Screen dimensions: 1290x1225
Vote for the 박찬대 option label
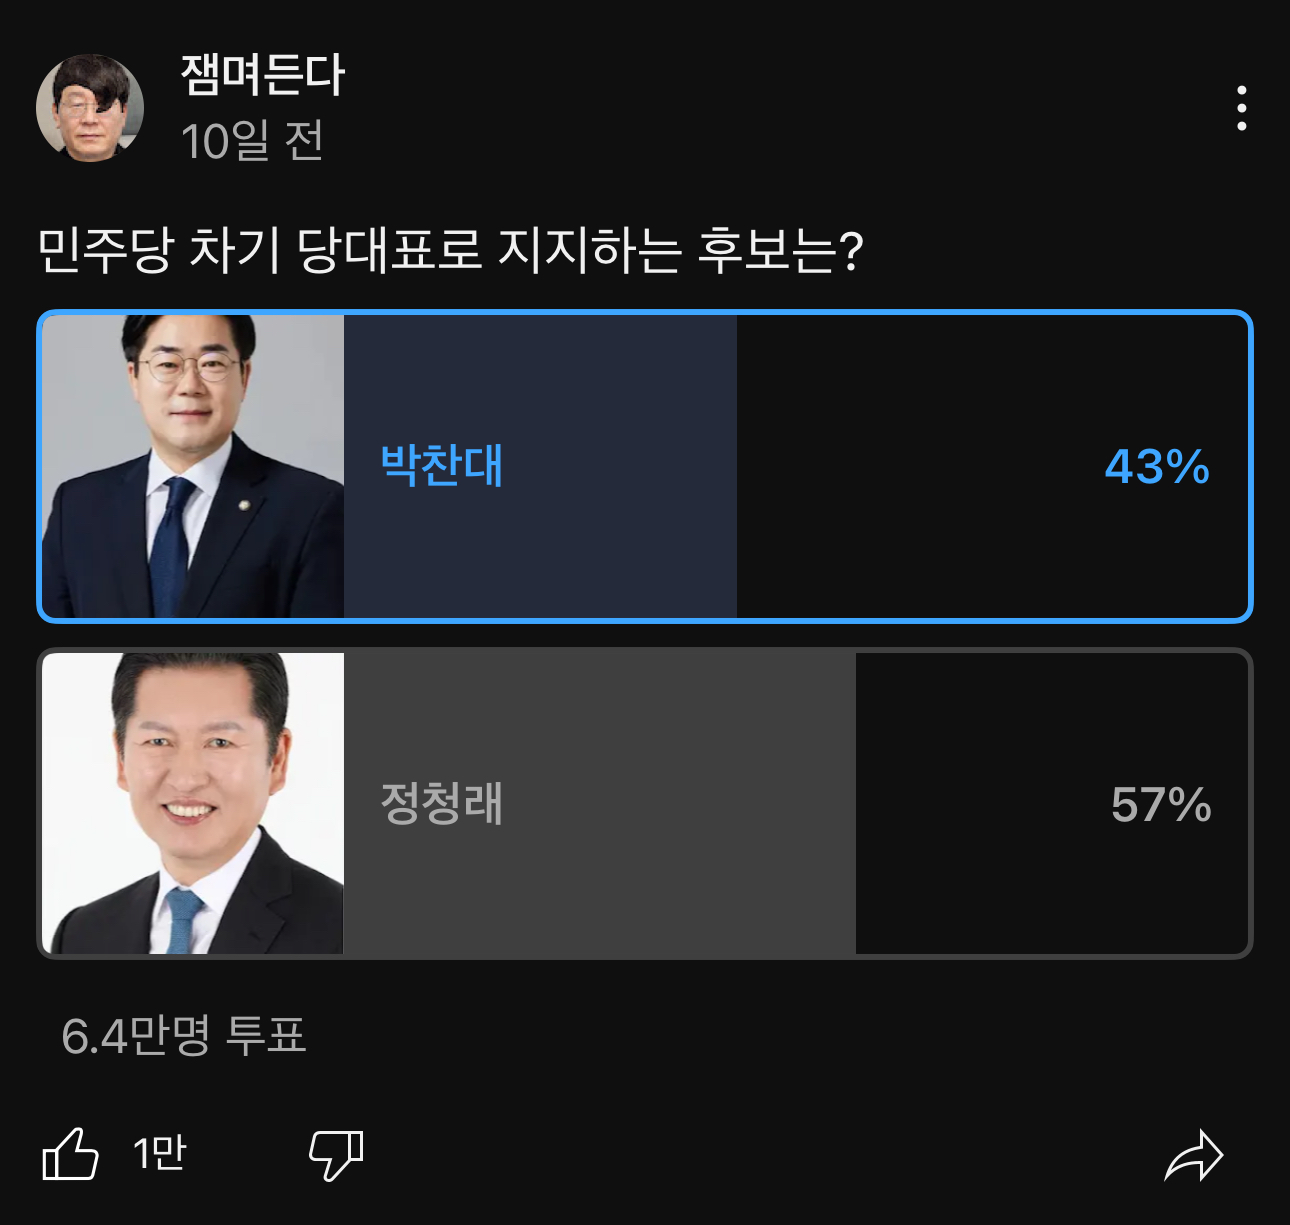442,466
